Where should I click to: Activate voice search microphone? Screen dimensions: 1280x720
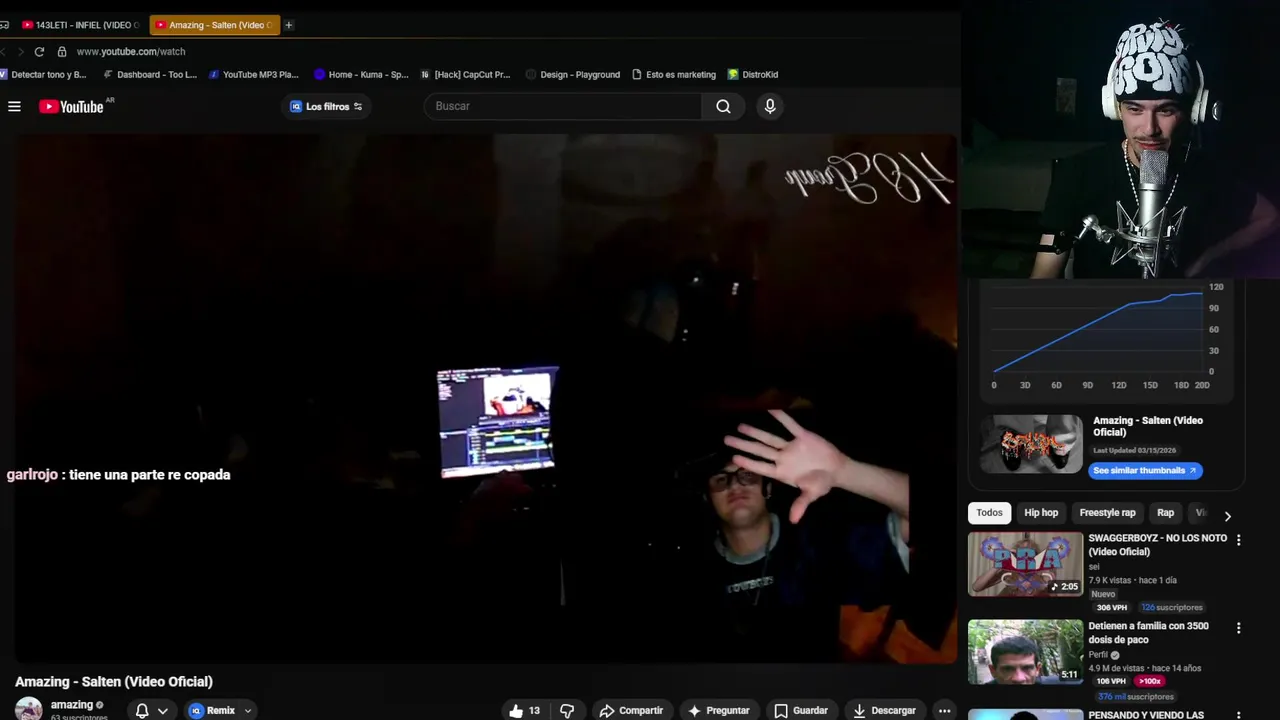[x=769, y=106]
